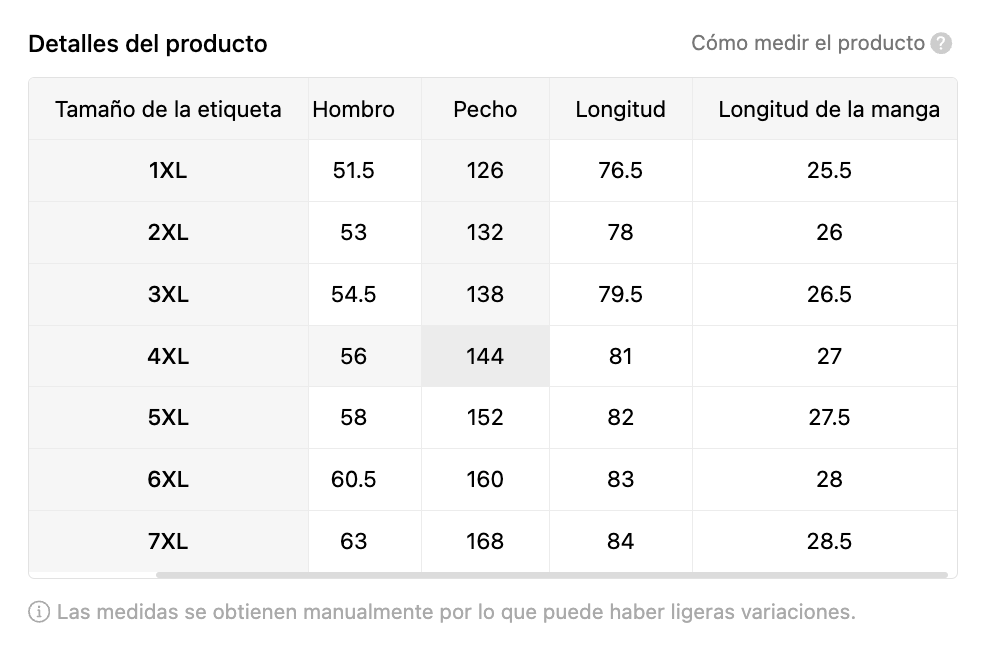
Task: Click the question mark help icon
Action: [941, 44]
